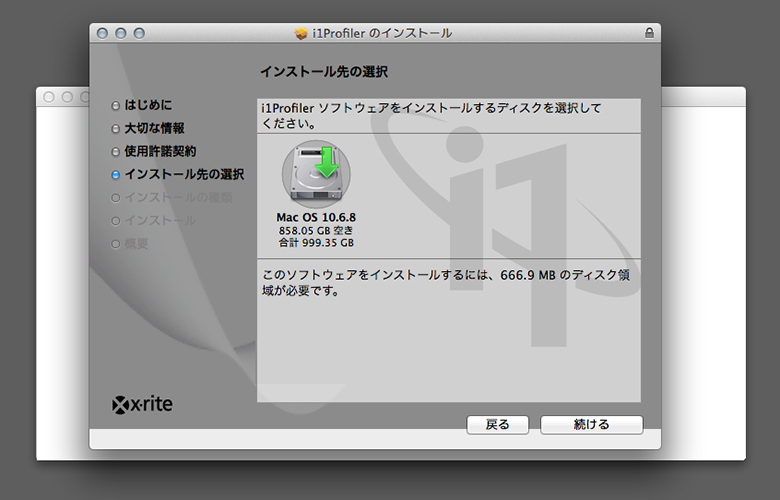The height and width of the screenshot is (500, 780).
Task: Open the 使用許諾契約 step in the sidebar
Action: pyautogui.click(x=160, y=151)
